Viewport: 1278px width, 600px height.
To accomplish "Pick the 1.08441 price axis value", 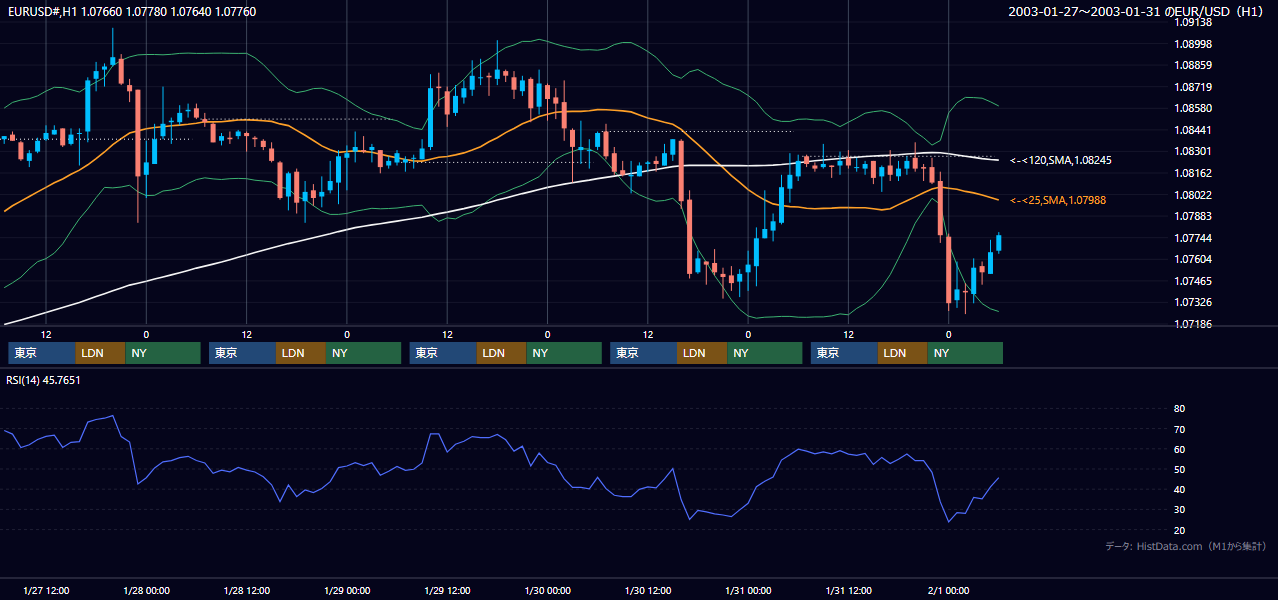I will click(1193, 130).
